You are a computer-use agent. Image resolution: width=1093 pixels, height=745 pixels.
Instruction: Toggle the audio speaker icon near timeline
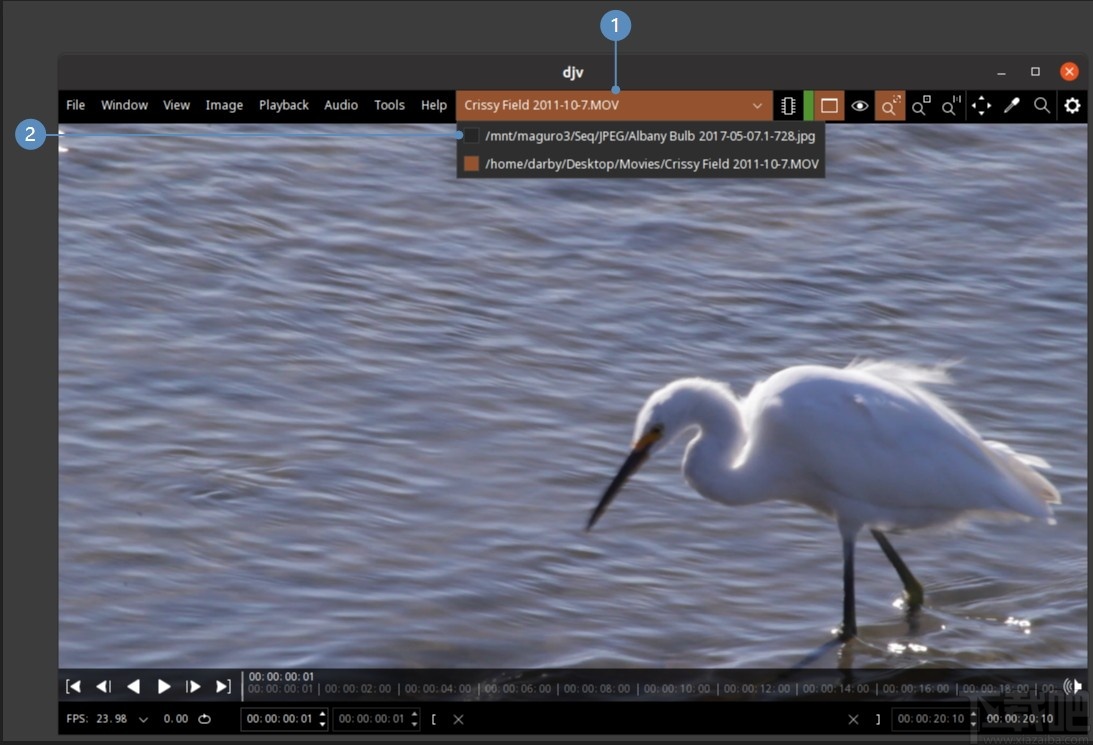[x=1072, y=686]
